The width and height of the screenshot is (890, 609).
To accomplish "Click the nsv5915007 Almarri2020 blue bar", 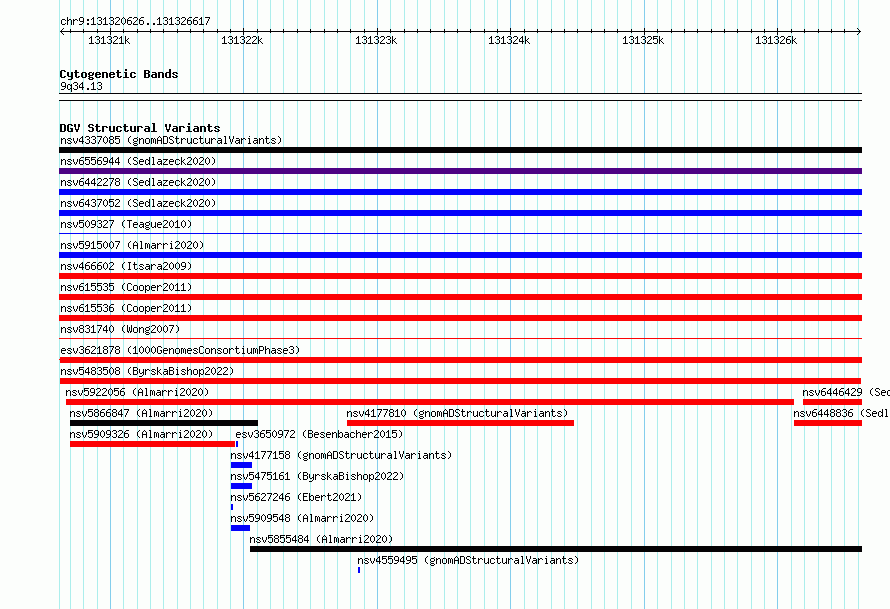I will click(460, 255).
